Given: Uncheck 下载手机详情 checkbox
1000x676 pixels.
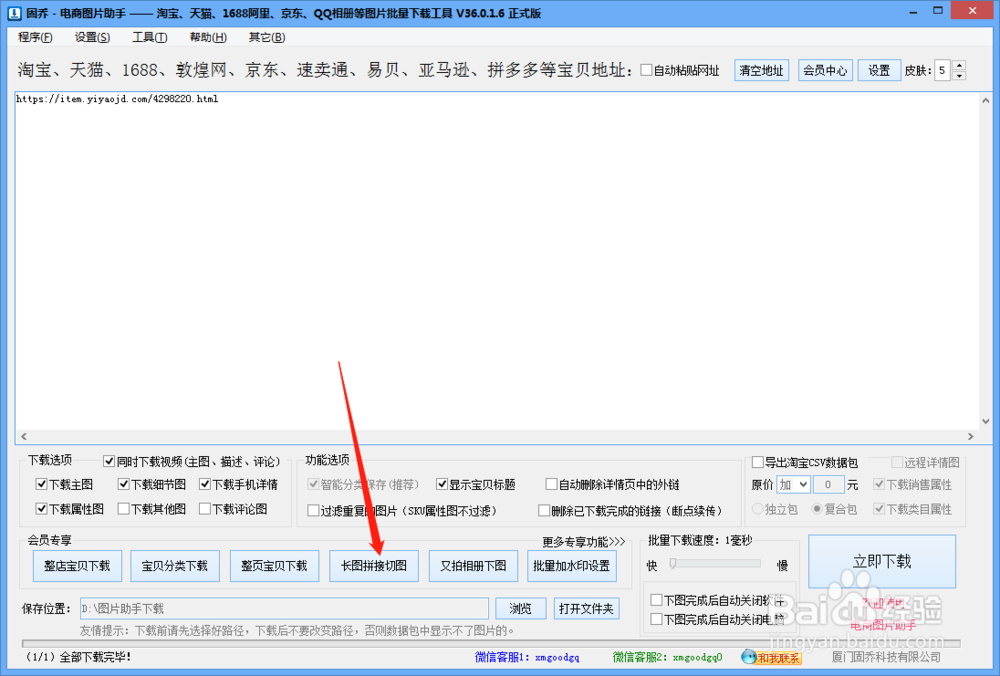Looking at the screenshot, I should [x=205, y=485].
